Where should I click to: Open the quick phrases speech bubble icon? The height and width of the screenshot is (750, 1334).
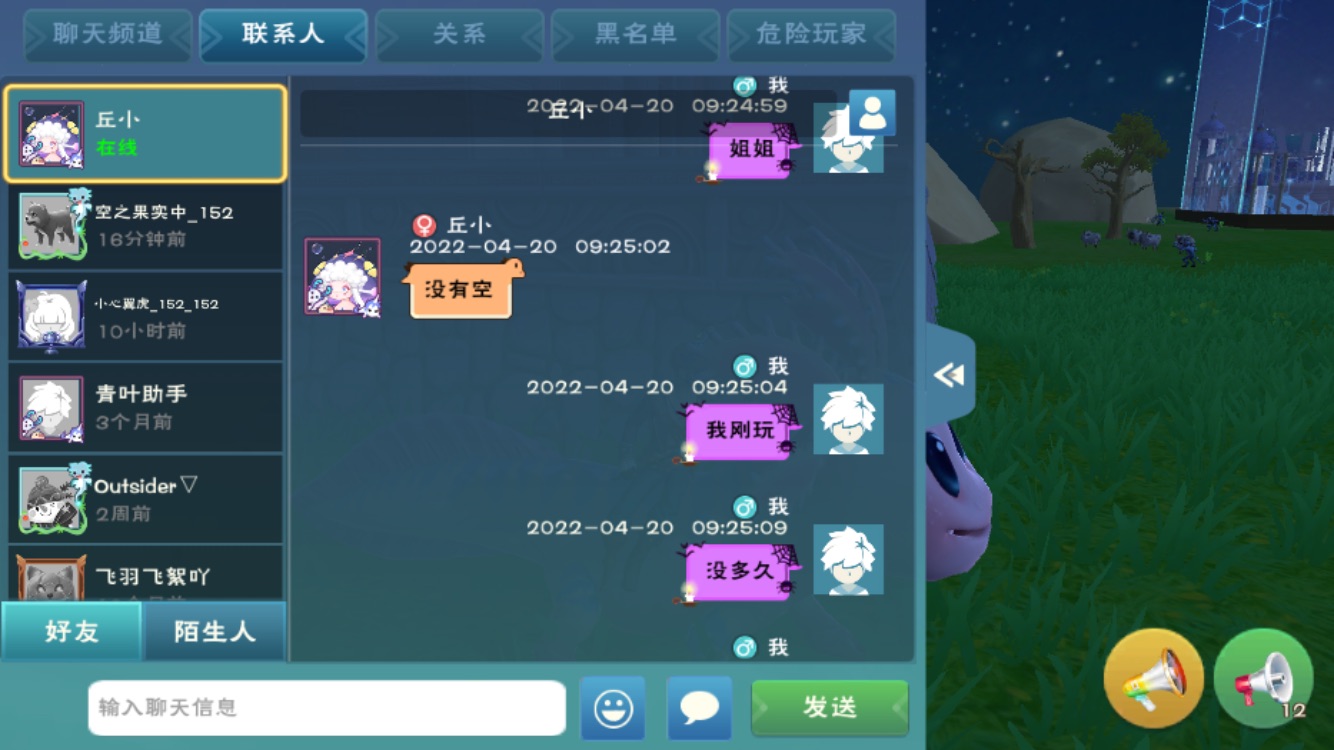(699, 708)
